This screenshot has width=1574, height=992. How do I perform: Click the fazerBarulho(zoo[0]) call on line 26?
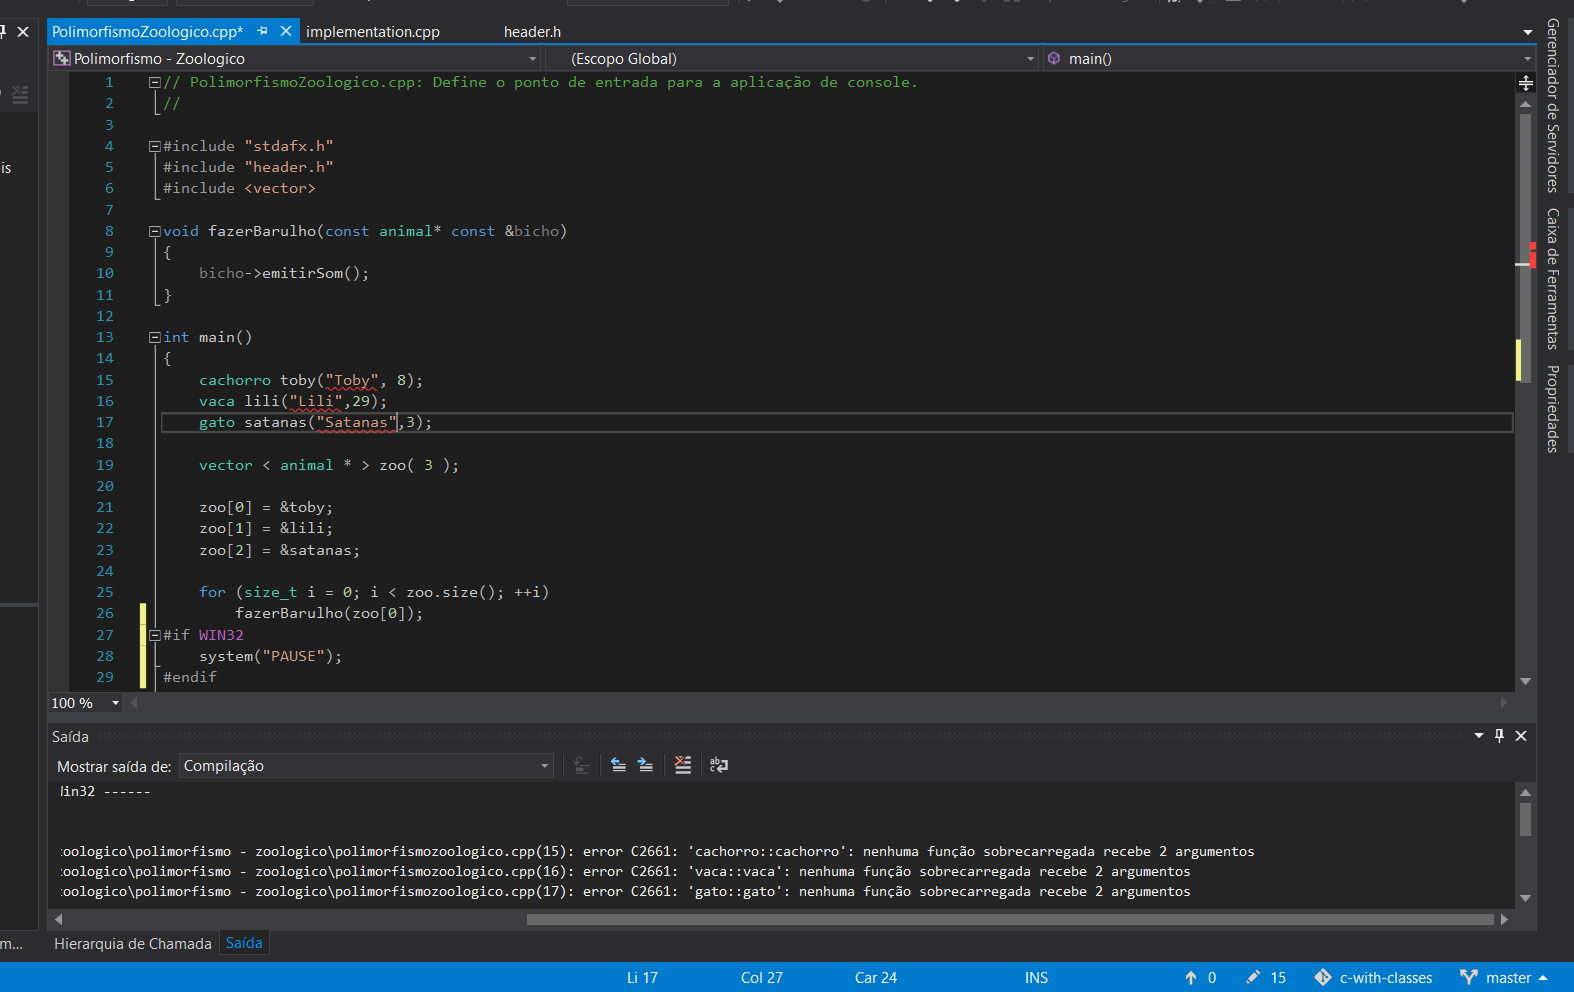(329, 613)
